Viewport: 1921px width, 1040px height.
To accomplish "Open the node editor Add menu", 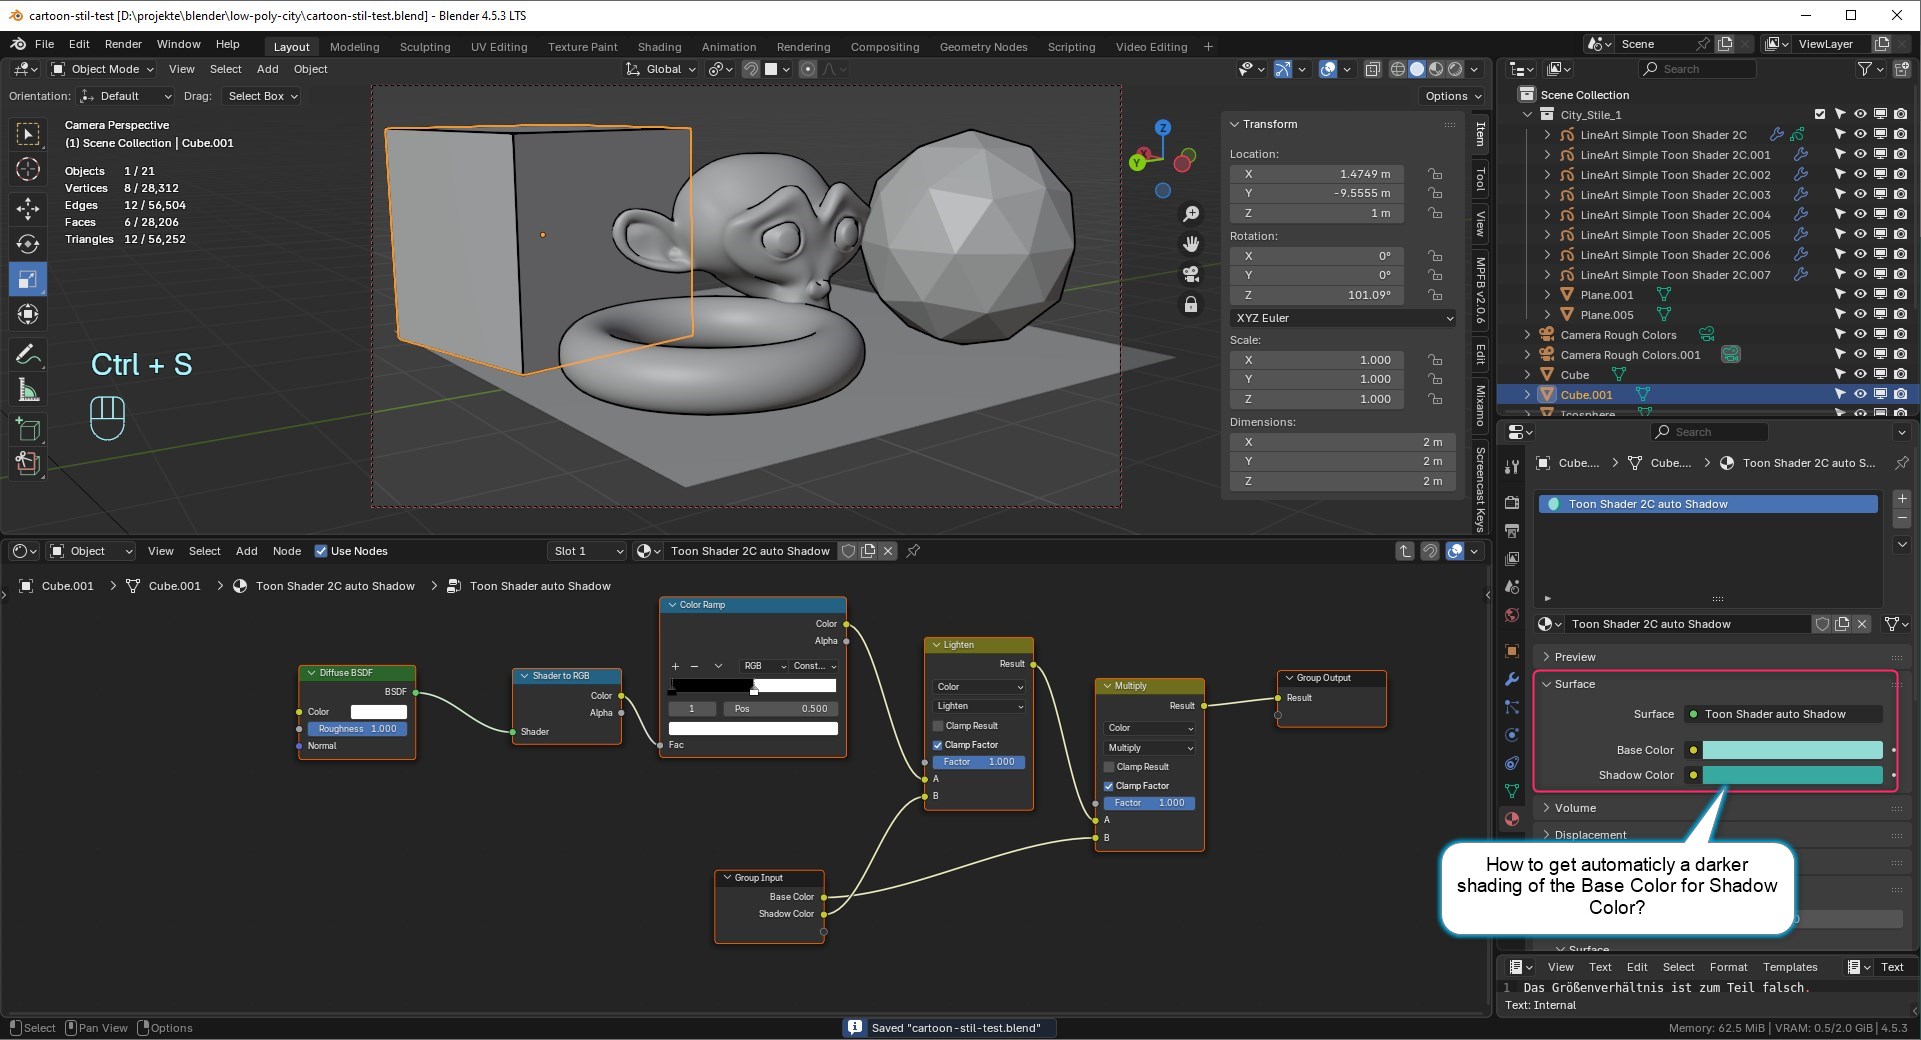I will (246, 551).
